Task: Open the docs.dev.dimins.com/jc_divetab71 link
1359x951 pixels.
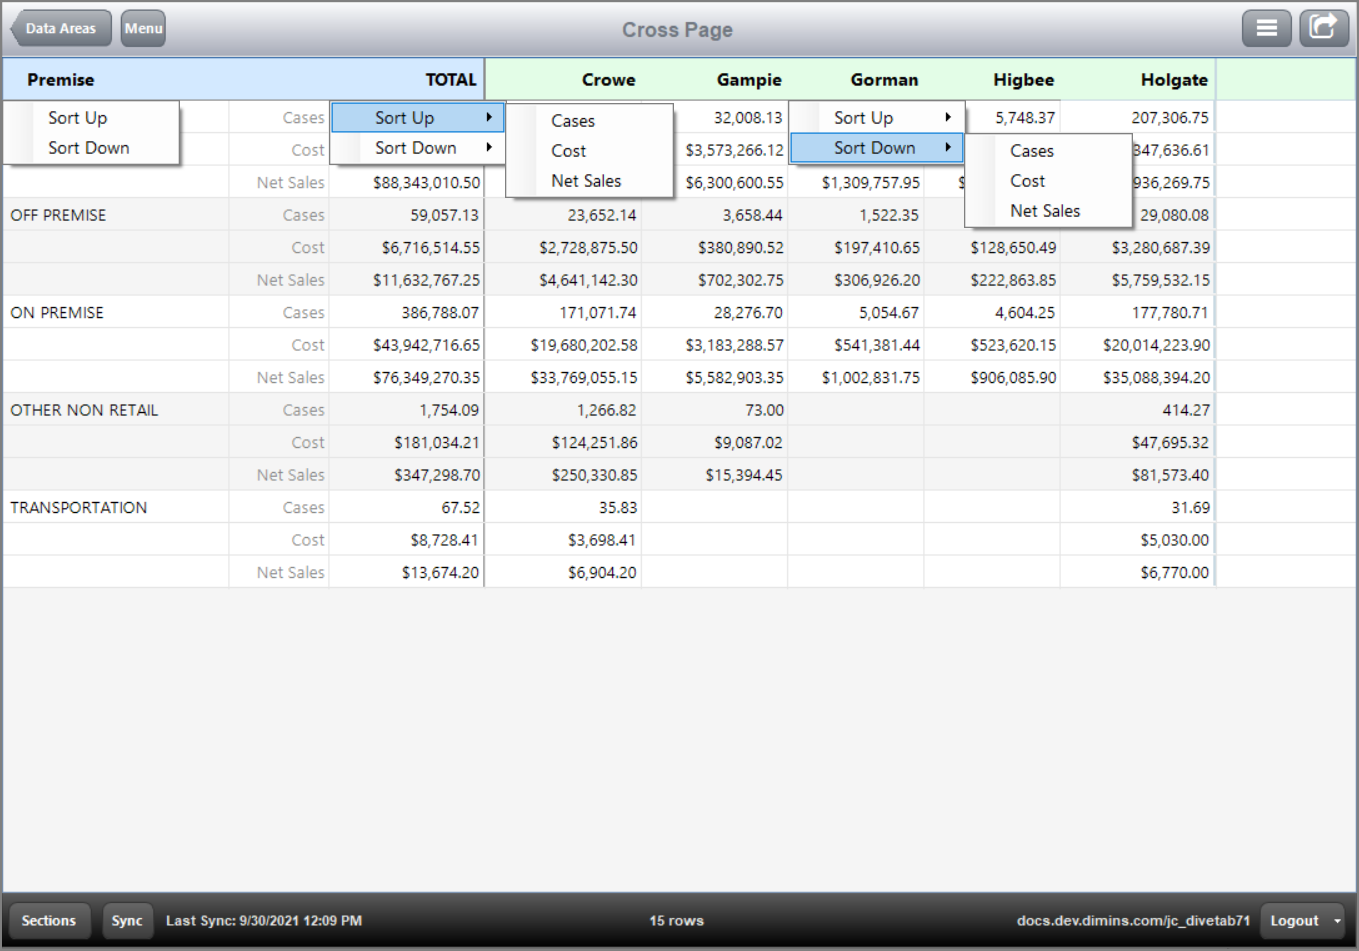Action: click(x=1133, y=920)
